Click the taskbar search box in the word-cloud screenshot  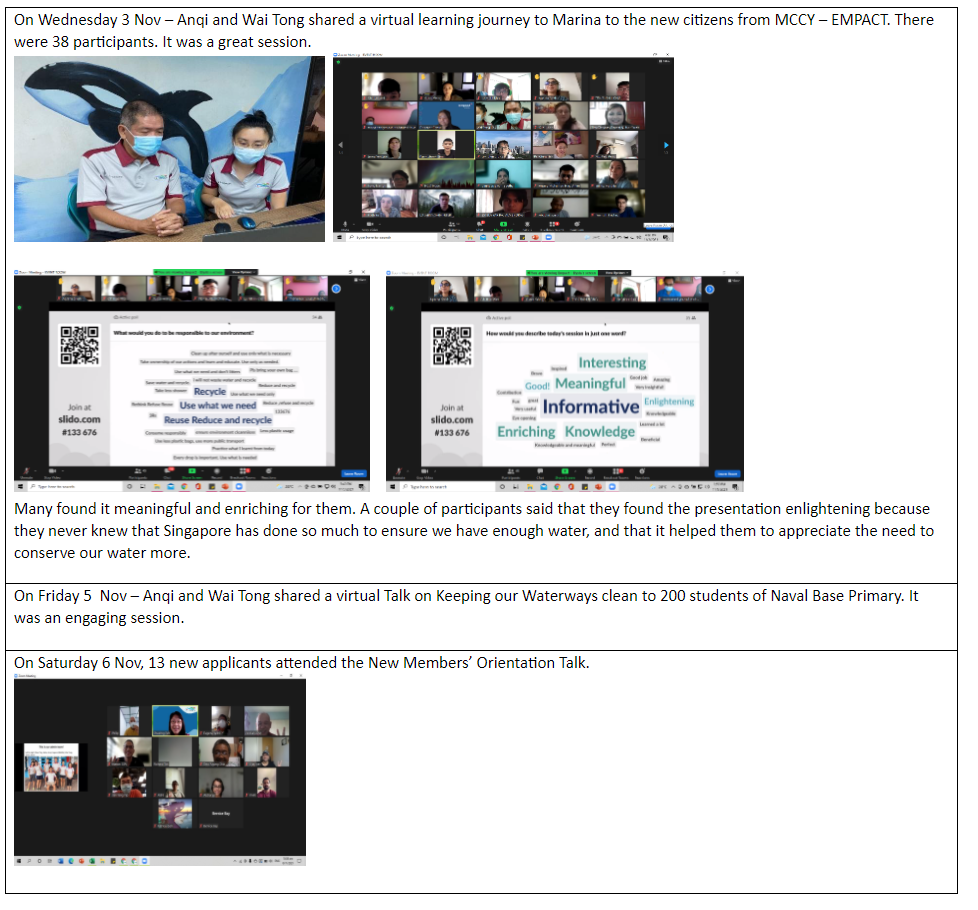[x=447, y=486]
